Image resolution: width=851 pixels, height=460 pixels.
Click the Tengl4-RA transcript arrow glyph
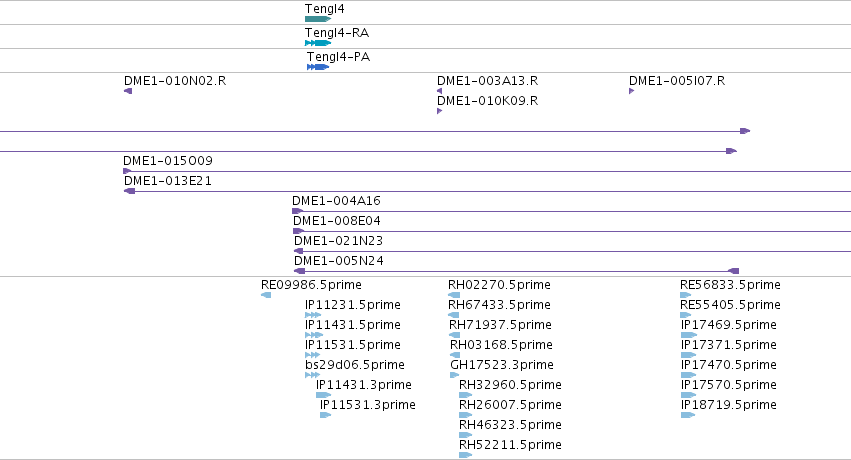click(318, 43)
